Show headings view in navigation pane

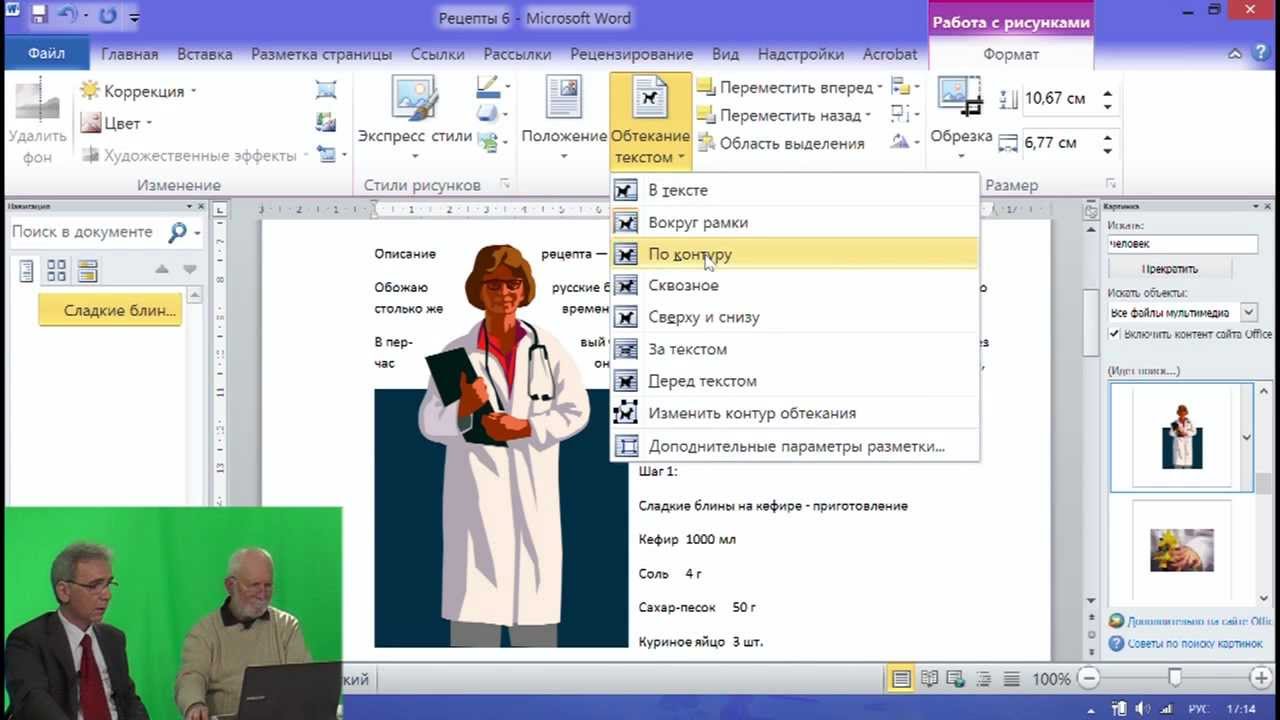pos(27,270)
